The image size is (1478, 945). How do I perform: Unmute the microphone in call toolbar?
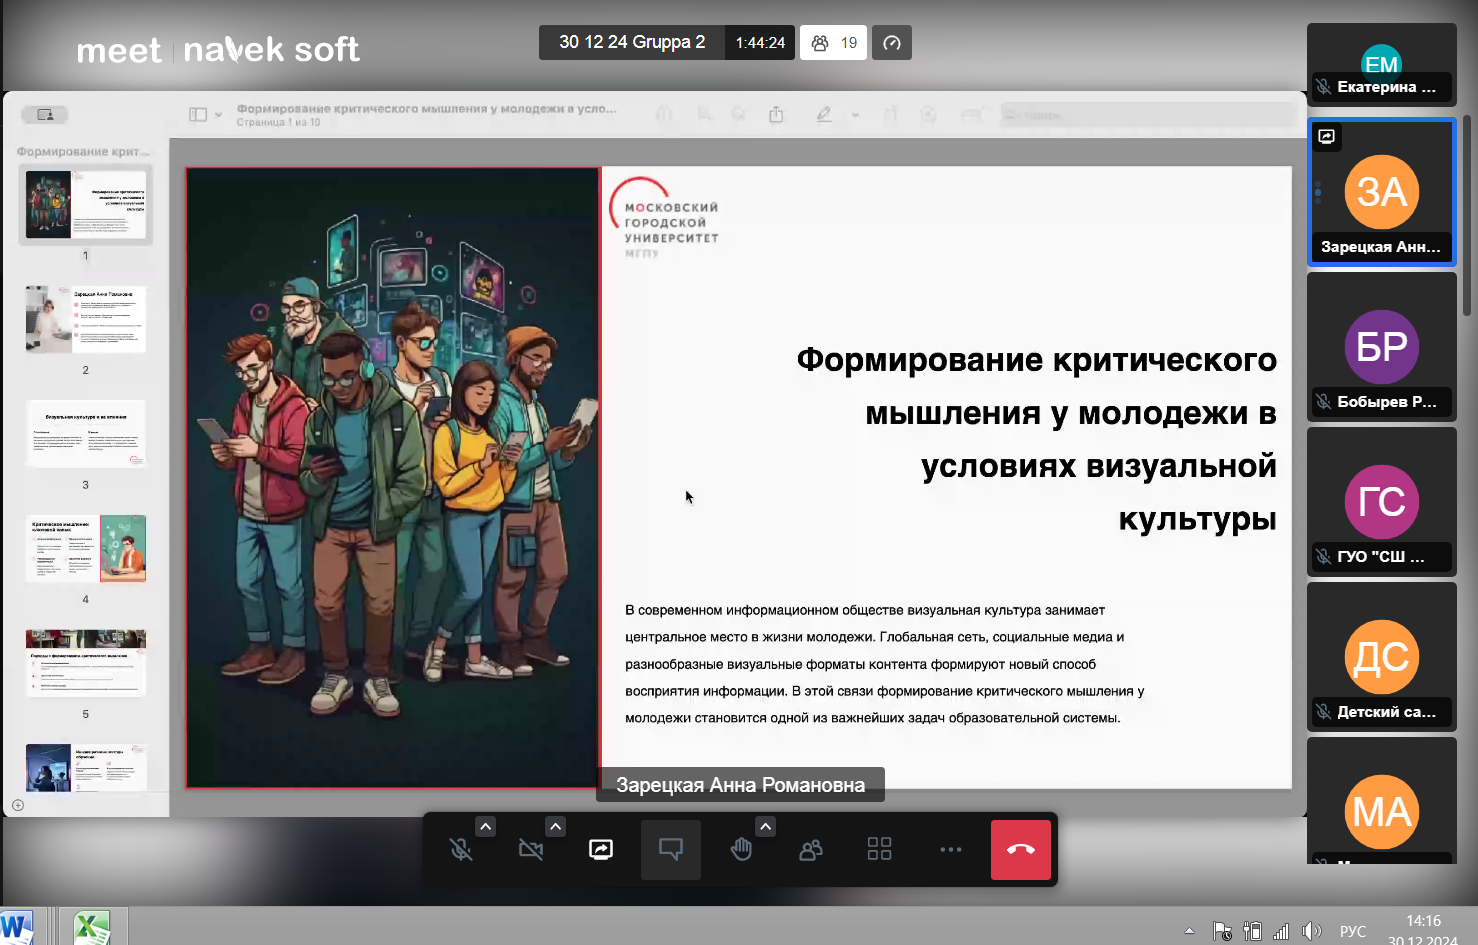(461, 850)
